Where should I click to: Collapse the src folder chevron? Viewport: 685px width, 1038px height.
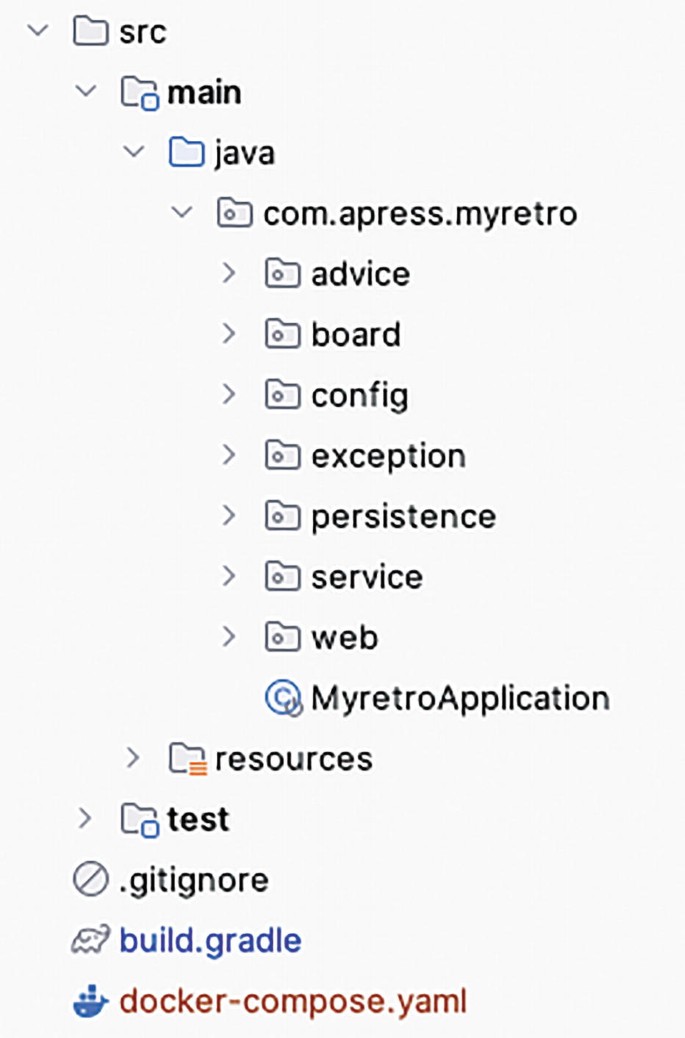pos(37,31)
